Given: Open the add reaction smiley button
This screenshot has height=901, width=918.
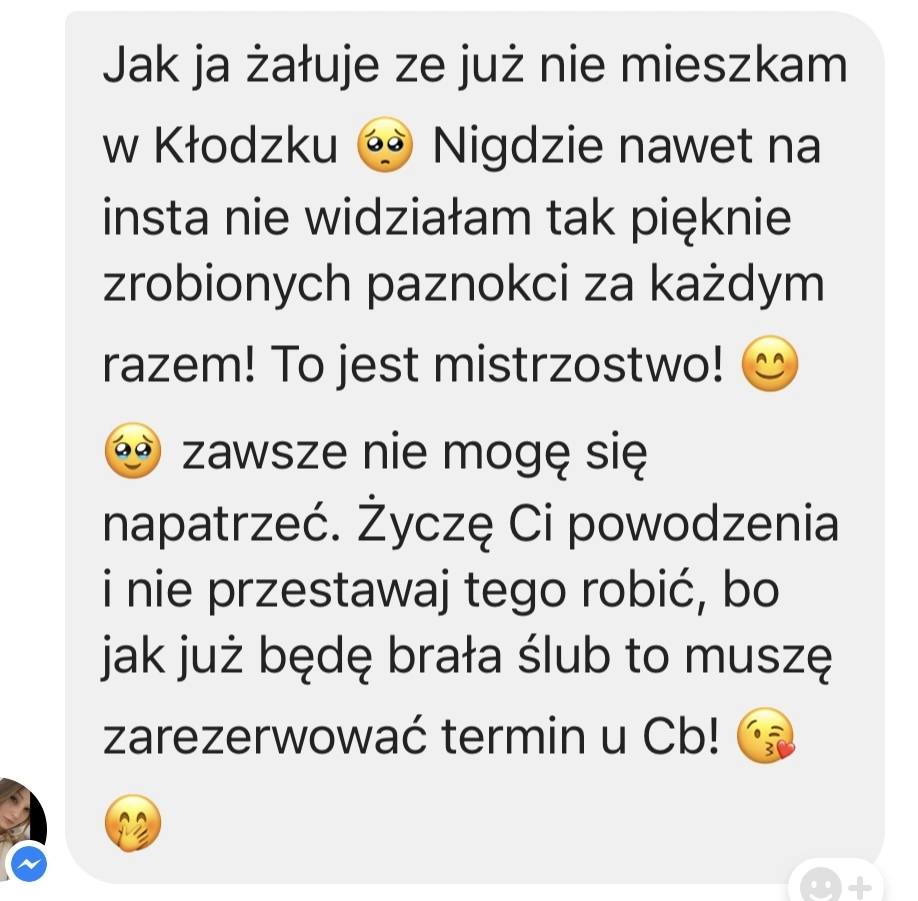Looking at the screenshot, I should coord(834,883).
